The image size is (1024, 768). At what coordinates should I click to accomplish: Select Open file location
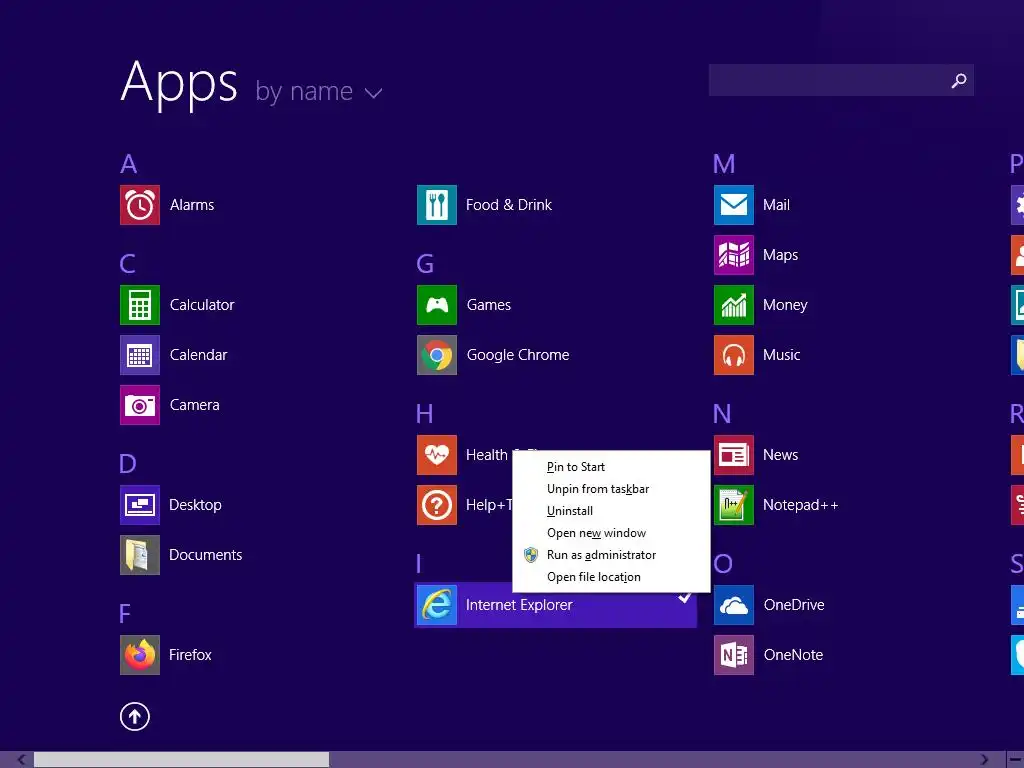(594, 577)
